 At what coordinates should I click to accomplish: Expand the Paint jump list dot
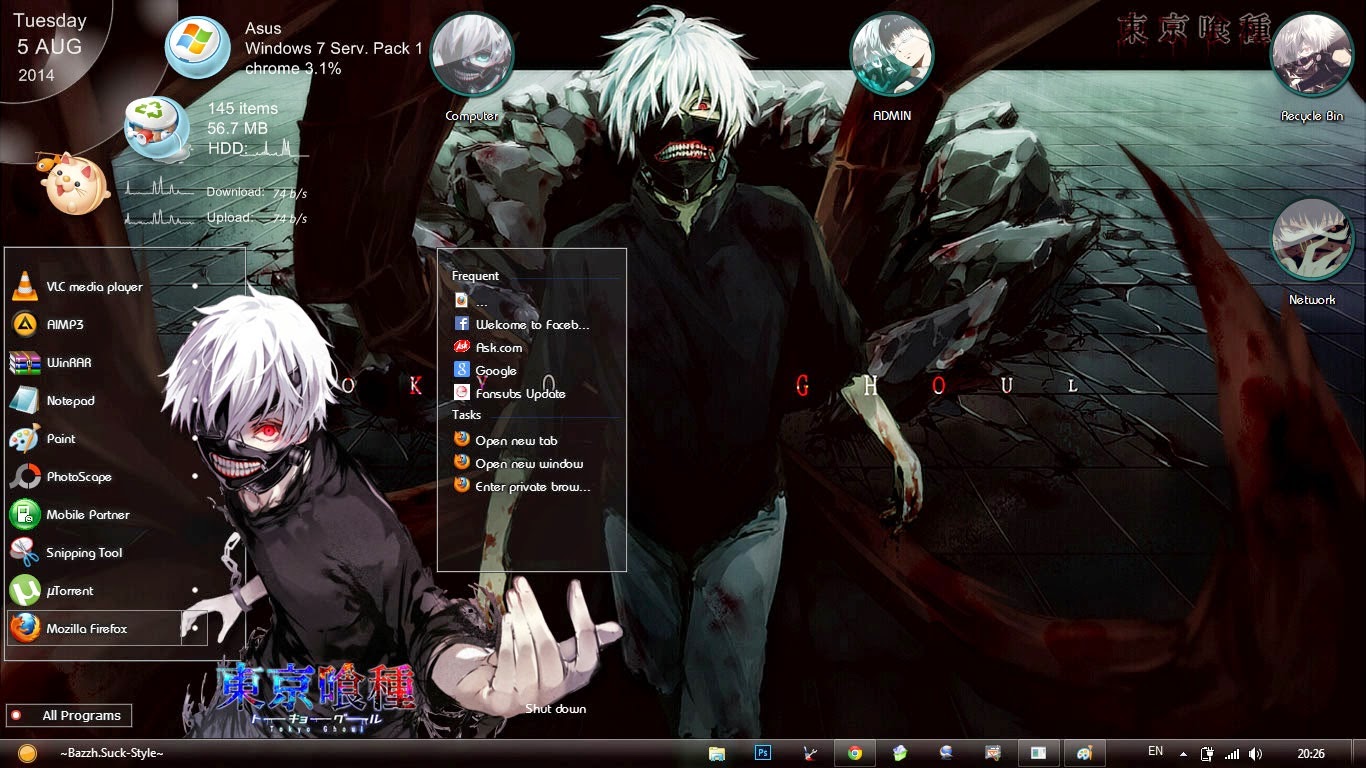tap(195, 438)
